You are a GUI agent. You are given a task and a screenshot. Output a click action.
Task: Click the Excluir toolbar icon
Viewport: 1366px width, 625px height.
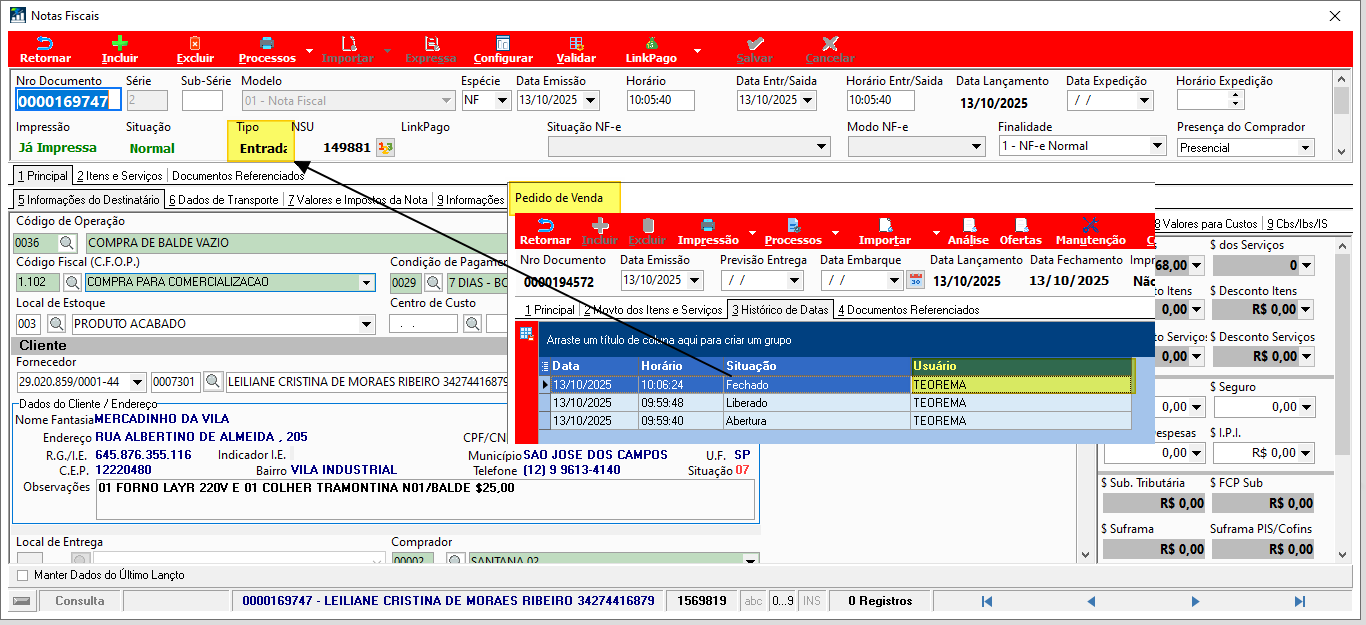tap(195, 44)
